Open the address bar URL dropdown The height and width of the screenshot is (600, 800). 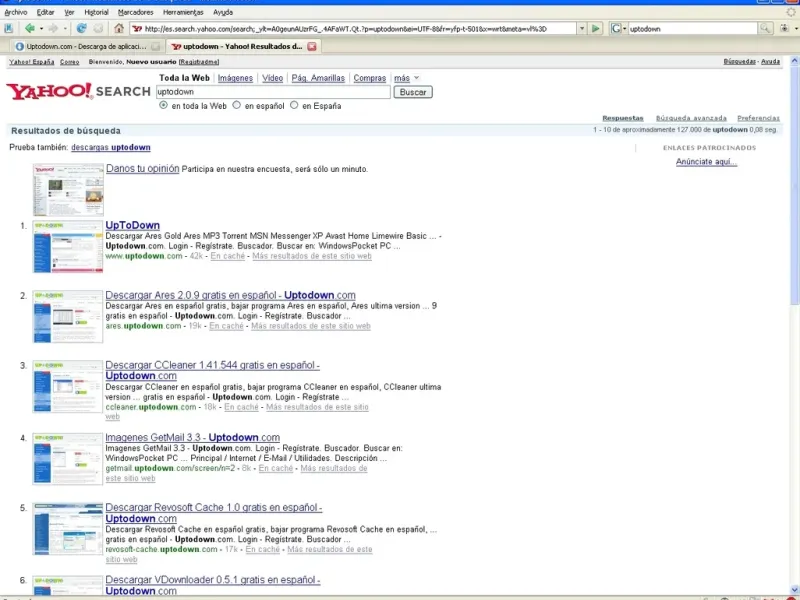click(x=582, y=29)
